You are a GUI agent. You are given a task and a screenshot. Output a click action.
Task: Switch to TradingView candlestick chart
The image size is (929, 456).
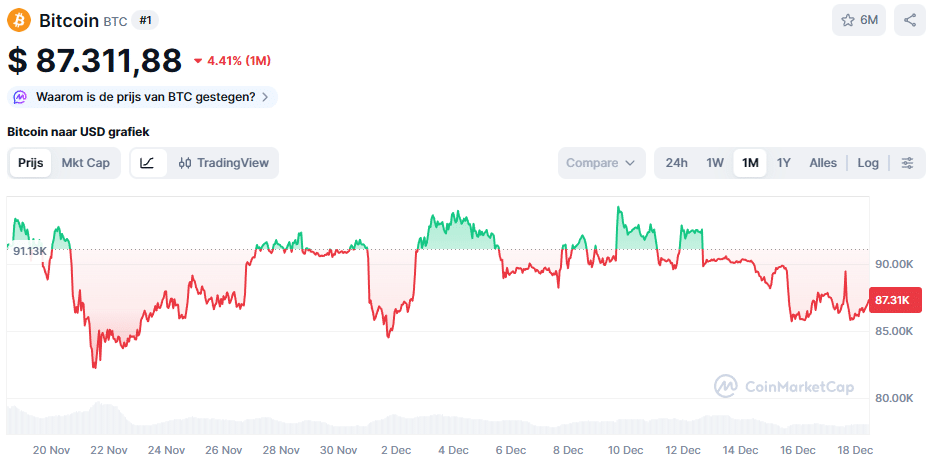[224, 163]
